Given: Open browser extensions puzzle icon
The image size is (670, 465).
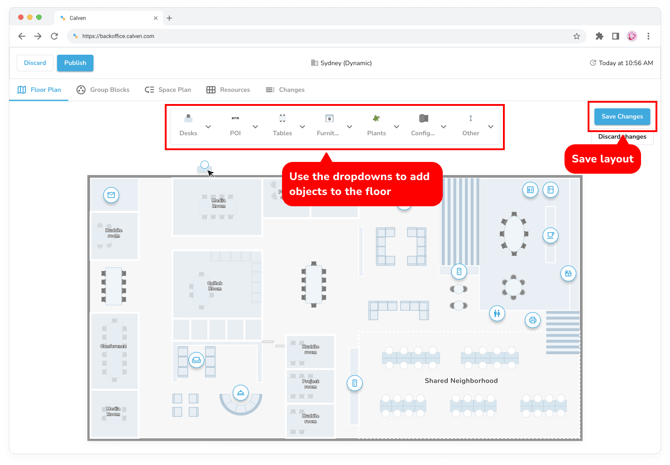Looking at the screenshot, I should [599, 36].
